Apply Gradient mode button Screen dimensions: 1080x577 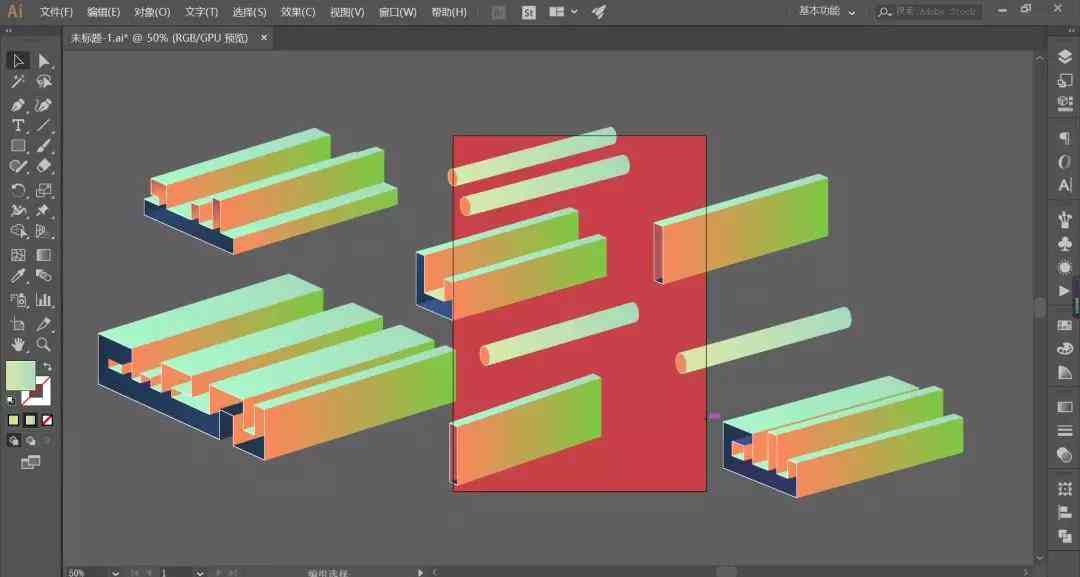pyautogui.click(x=30, y=420)
